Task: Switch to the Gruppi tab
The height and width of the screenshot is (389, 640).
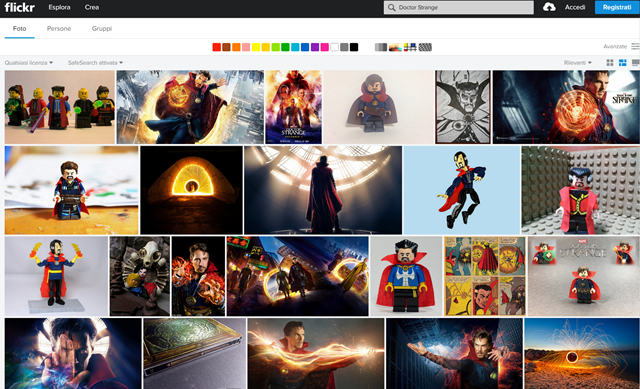Action: [102, 29]
